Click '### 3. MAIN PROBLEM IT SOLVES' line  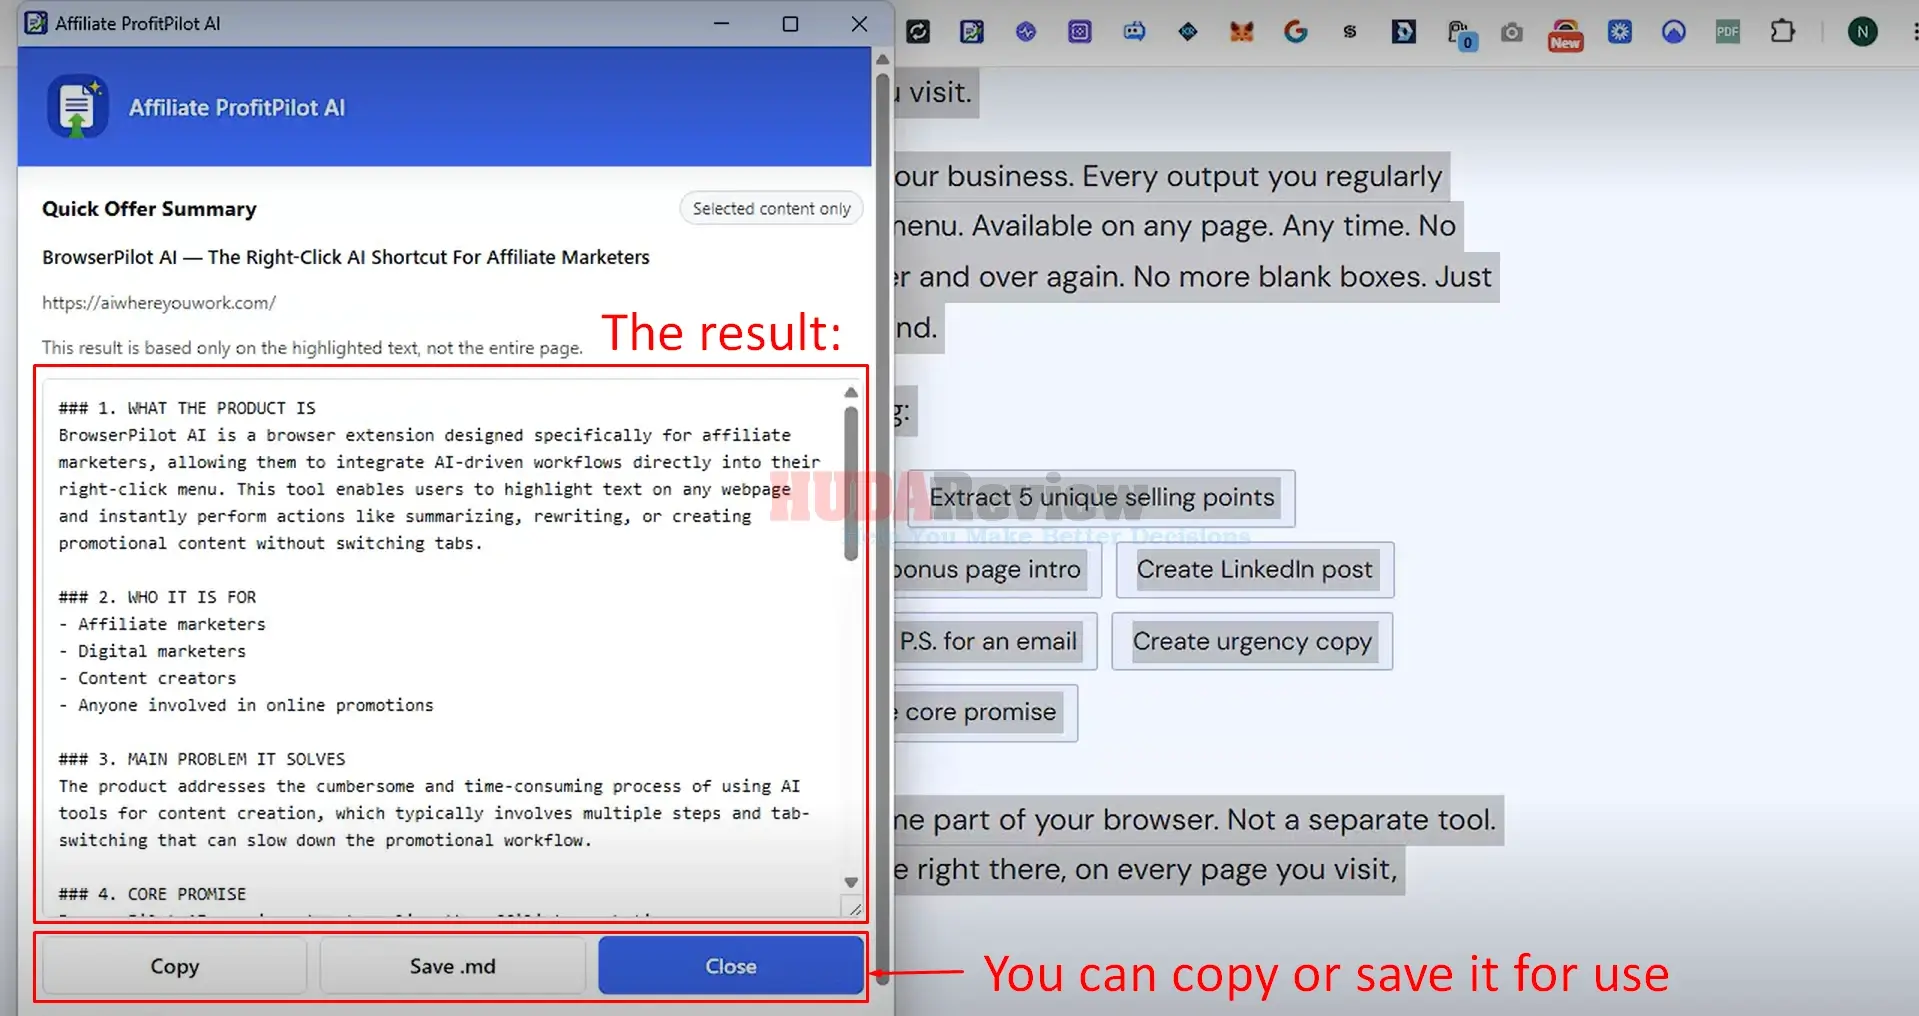pyautogui.click(x=201, y=759)
